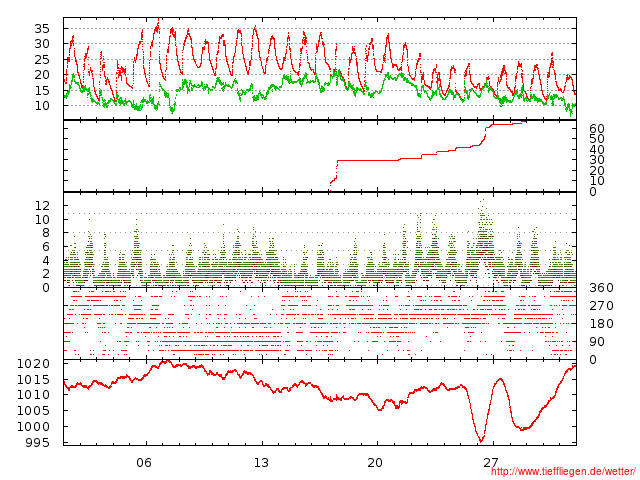Screen dimensions: 640x480
Task: Click the 995 pressure axis label
Action: coord(38,442)
